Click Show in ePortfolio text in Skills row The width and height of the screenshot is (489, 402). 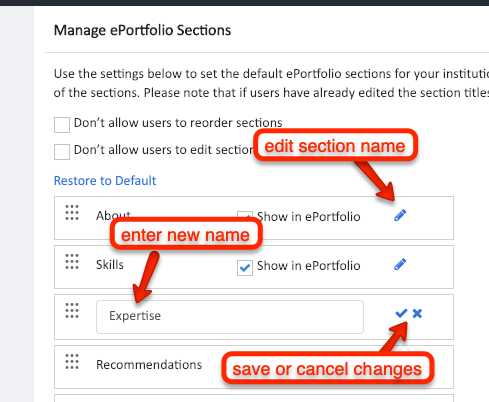coord(309,266)
